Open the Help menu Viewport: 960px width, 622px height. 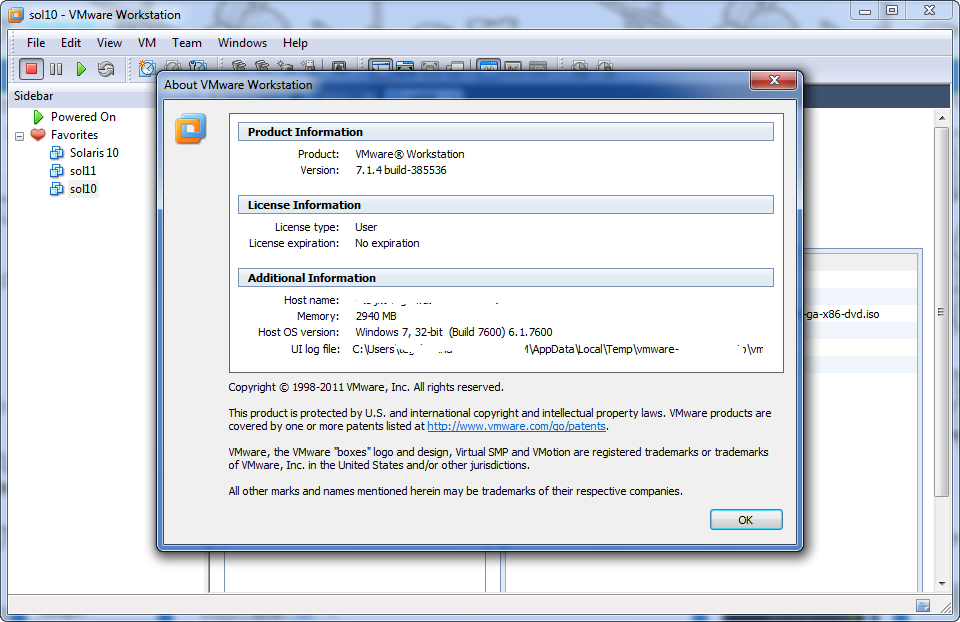(x=295, y=43)
